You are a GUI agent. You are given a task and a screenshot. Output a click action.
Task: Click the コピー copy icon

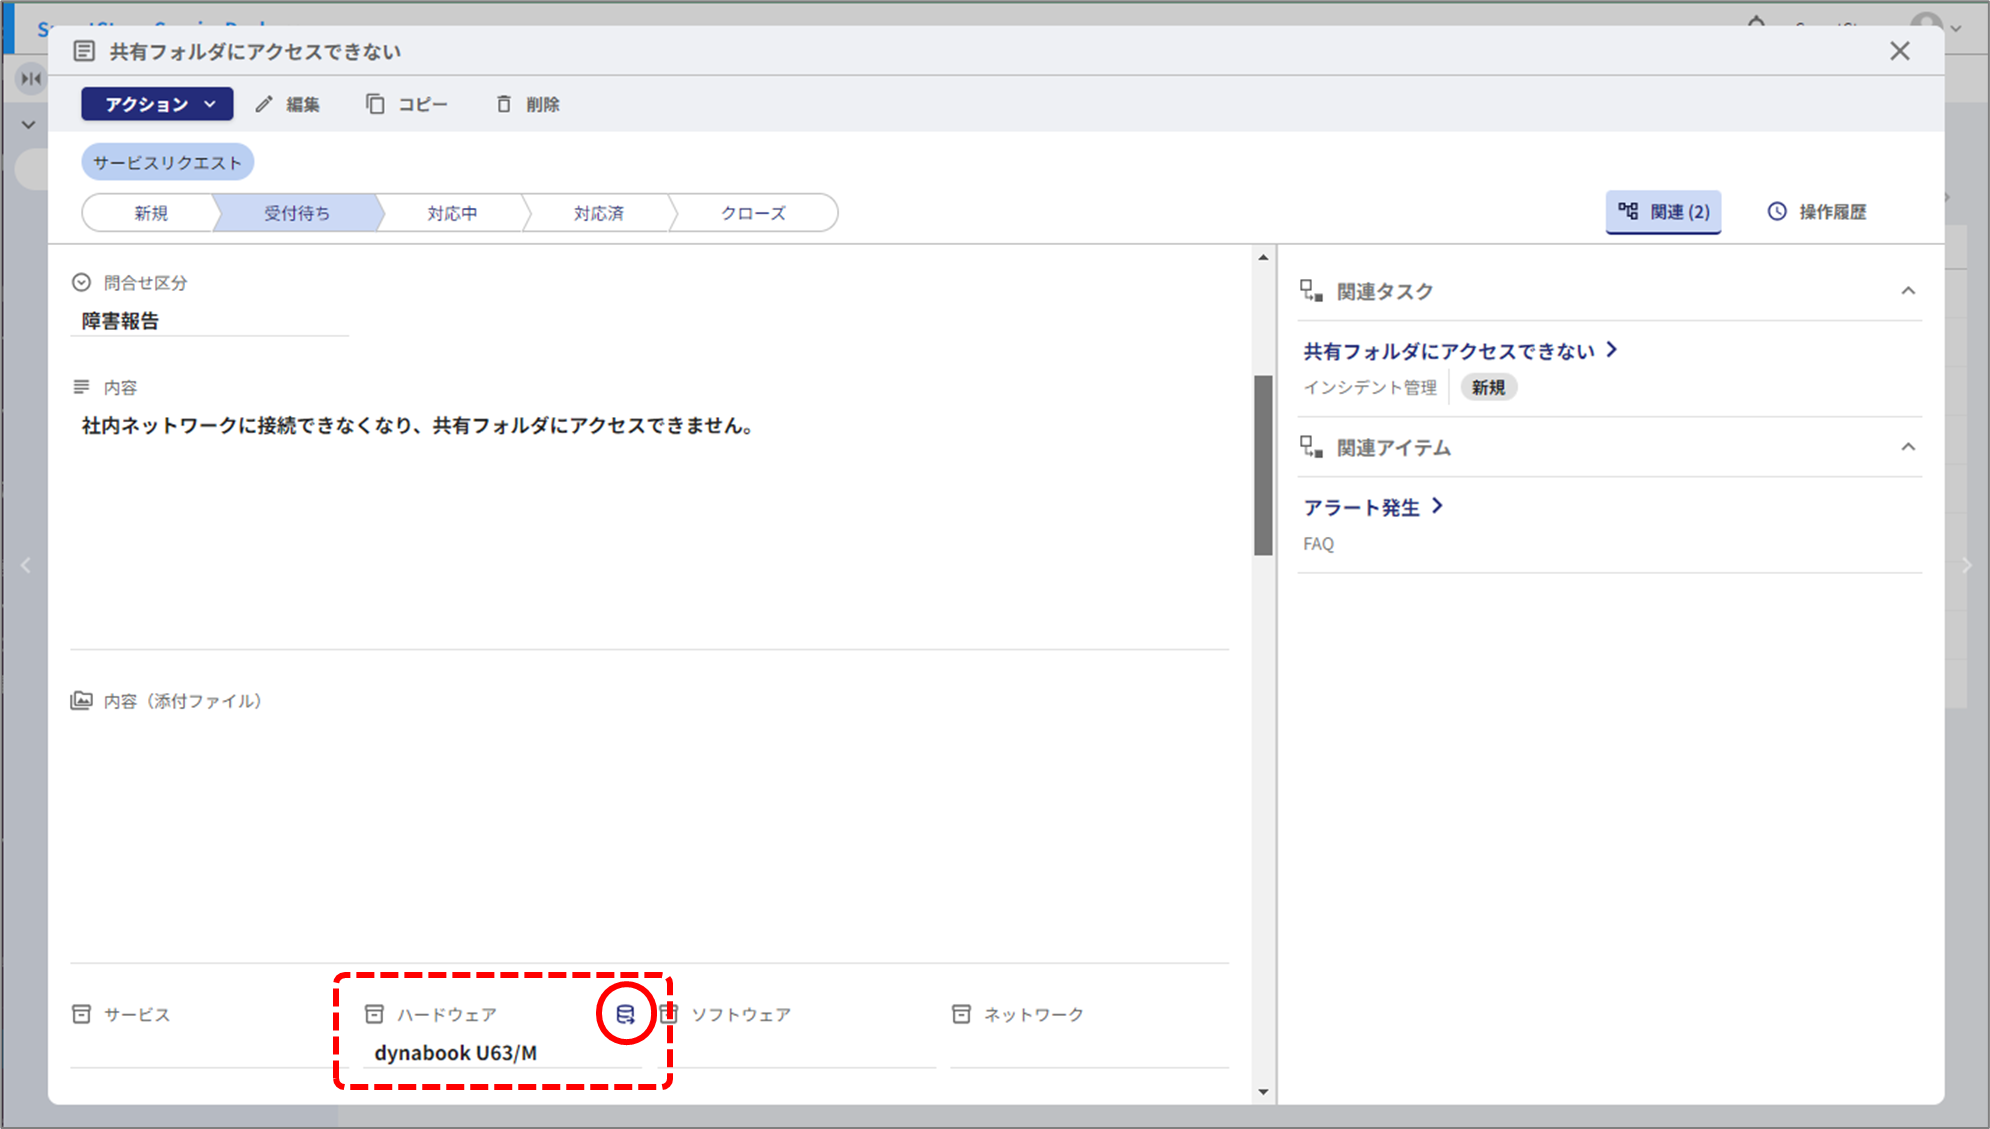coord(375,104)
